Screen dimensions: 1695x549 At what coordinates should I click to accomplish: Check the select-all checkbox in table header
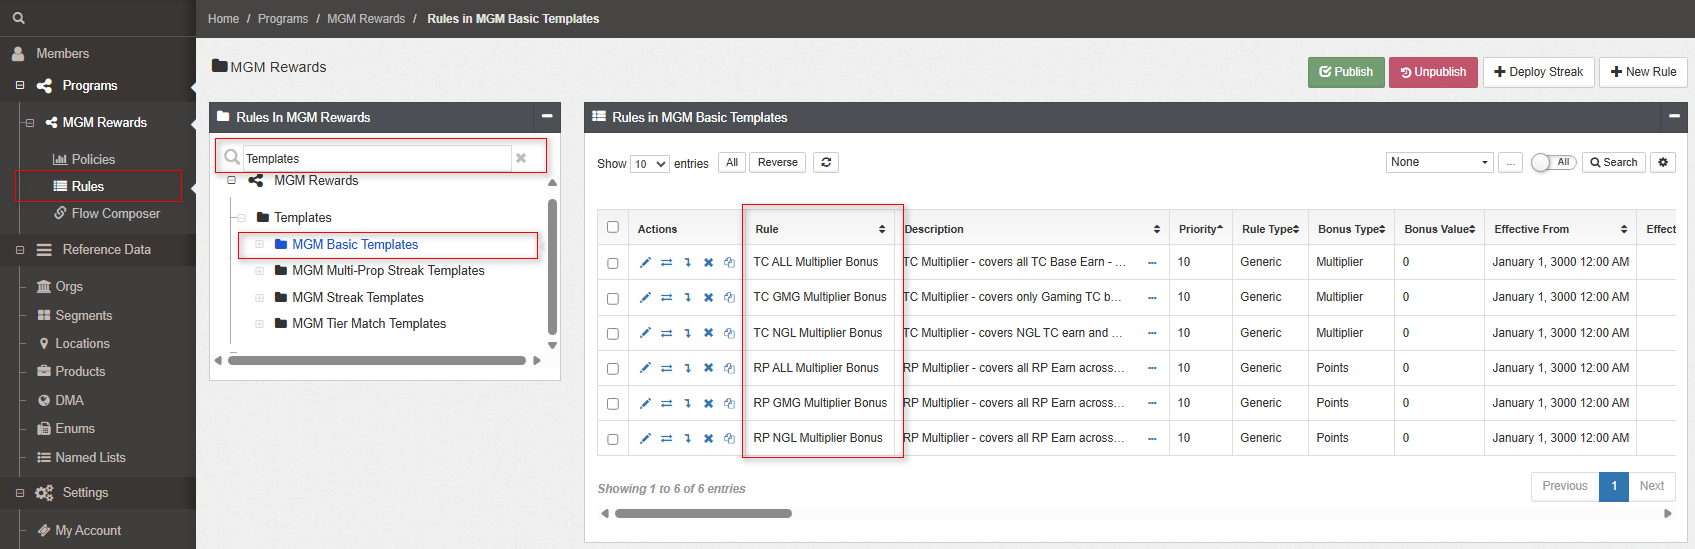[613, 227]
